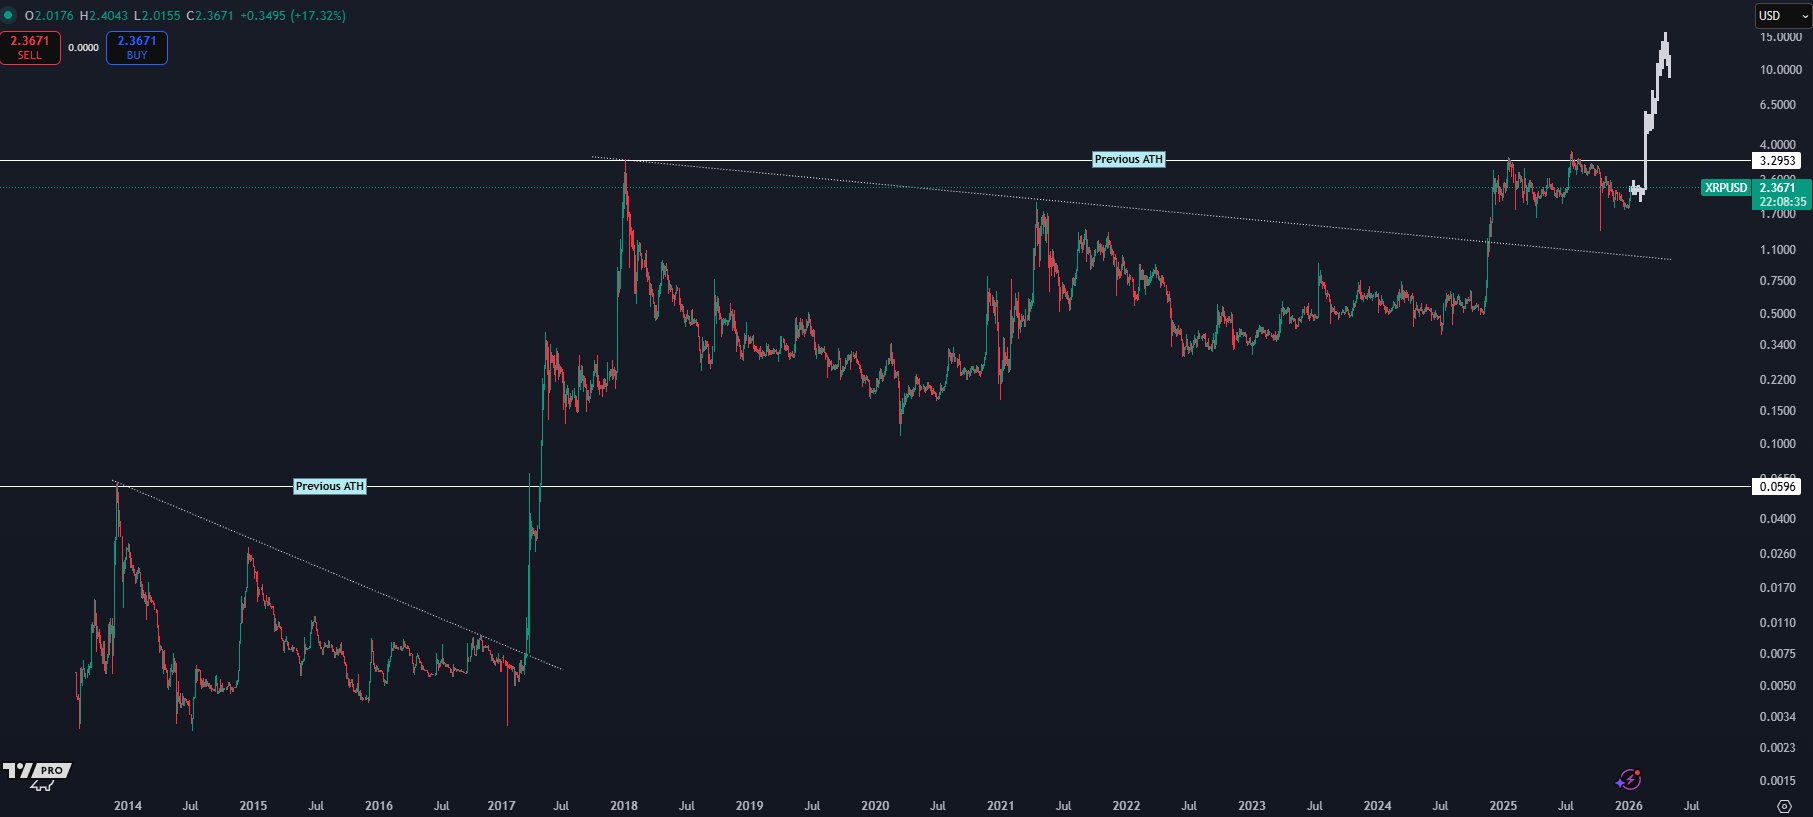This screenshot has width=1813, height=817.
Task: Click the green market status dot
Action: click(9, 16)
